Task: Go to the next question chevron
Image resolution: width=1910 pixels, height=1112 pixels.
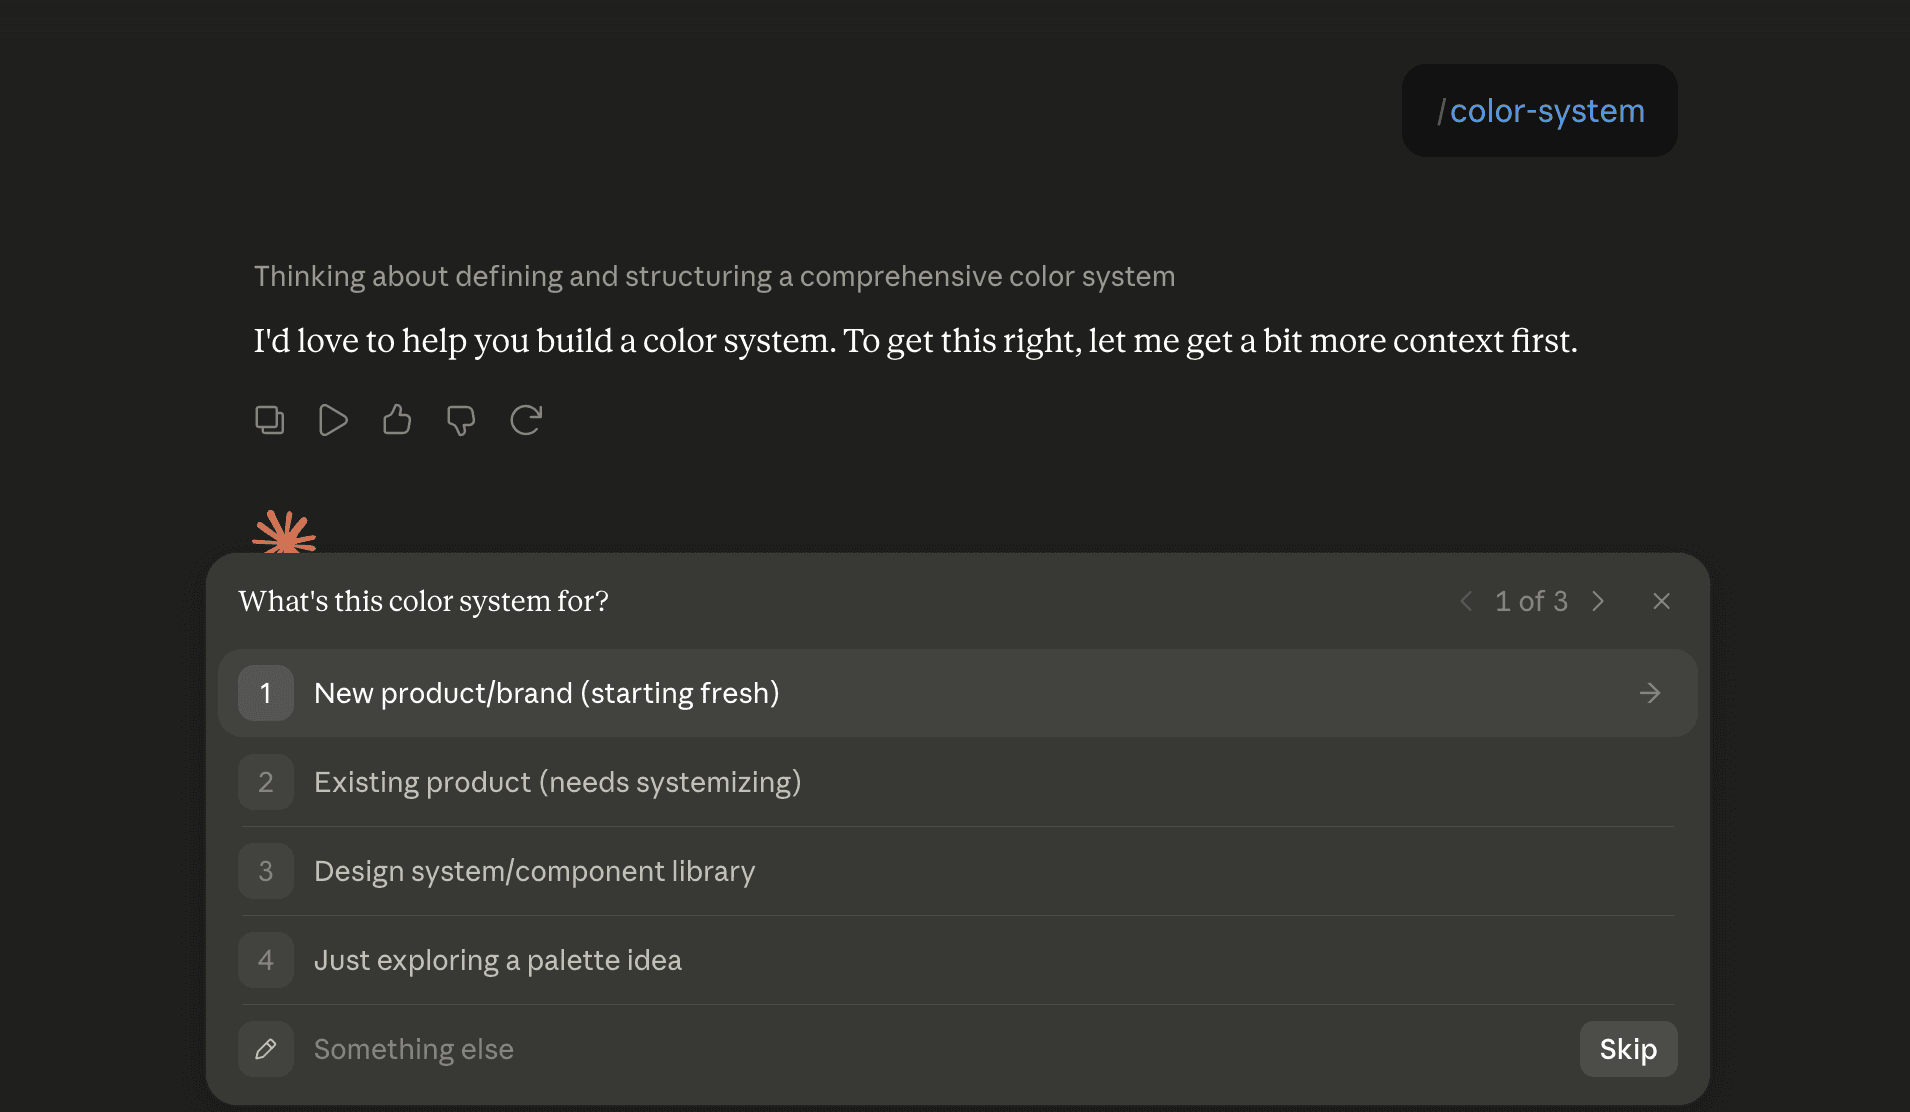Action: 1598,601
